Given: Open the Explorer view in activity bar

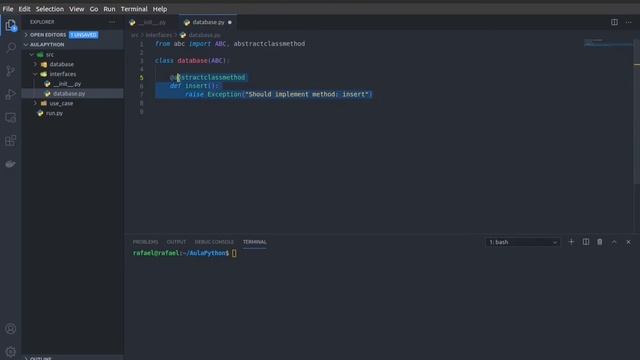Looking at the screenshot, I should pyautogui.click(x=11, y=26).
